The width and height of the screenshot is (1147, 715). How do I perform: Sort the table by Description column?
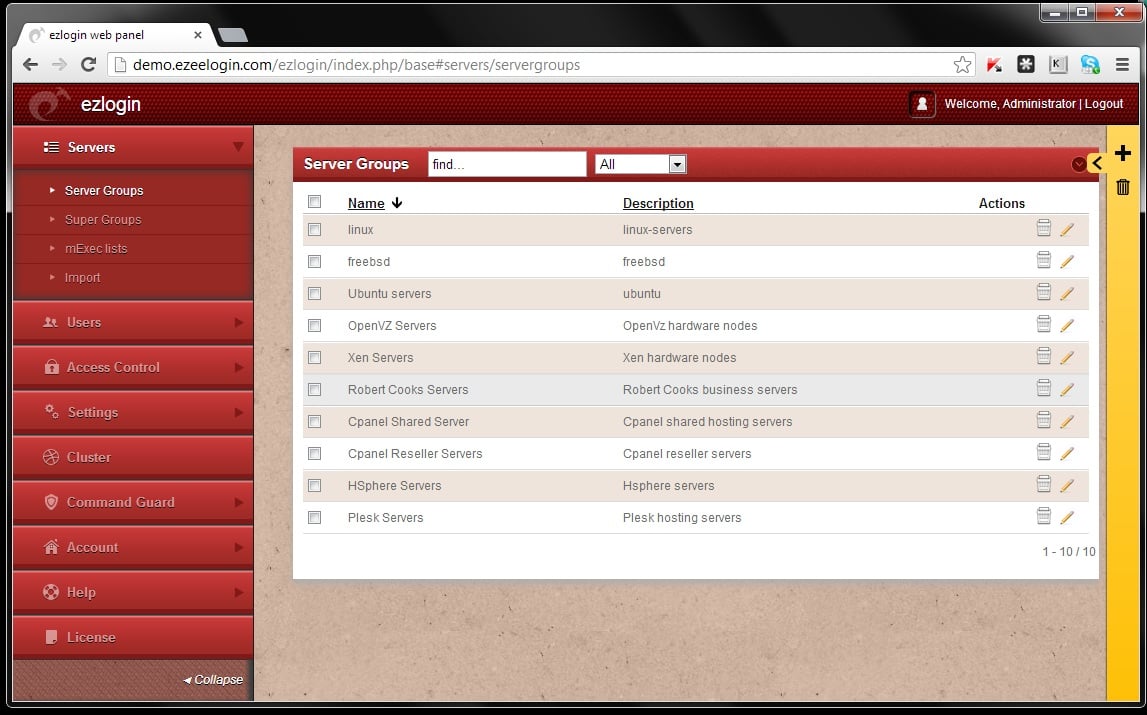tap(658, 203)
